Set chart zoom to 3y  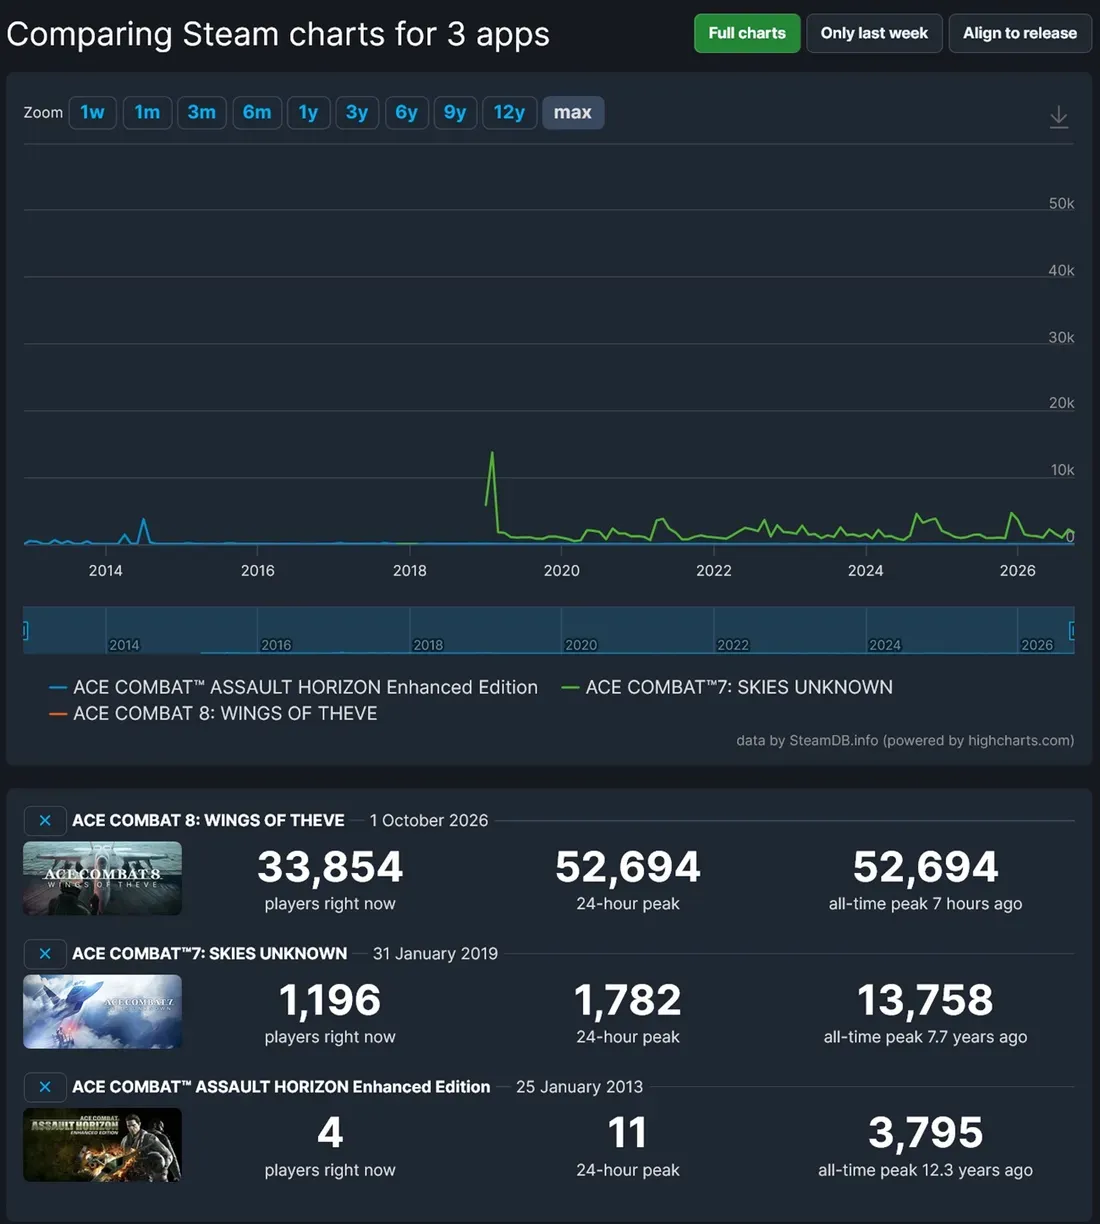pyautogui.click(x=357, y=112)
